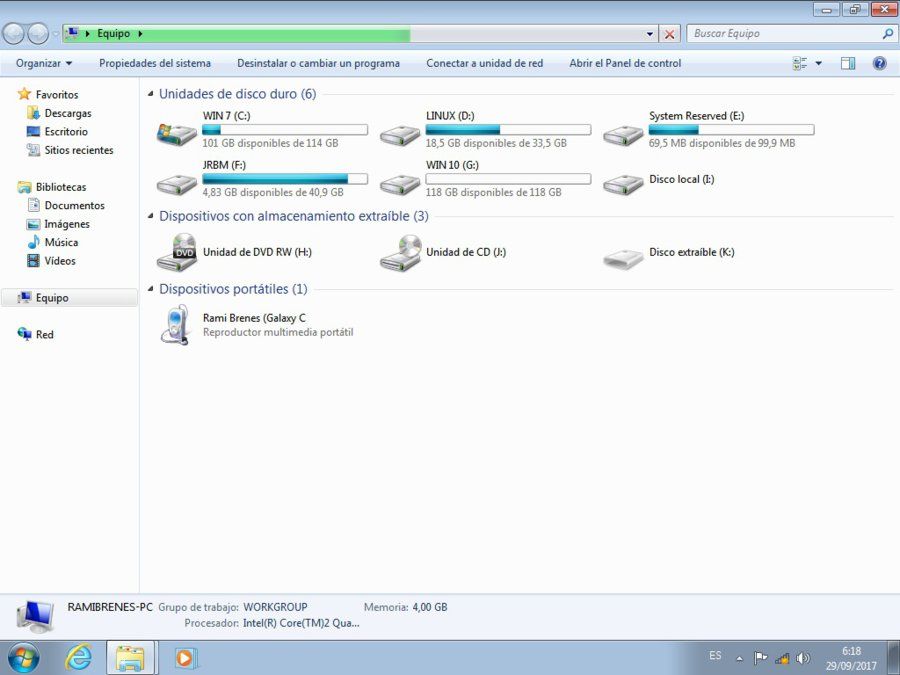Open the Organizar menu
Screen dimensions: 900x675
point(44,63)
